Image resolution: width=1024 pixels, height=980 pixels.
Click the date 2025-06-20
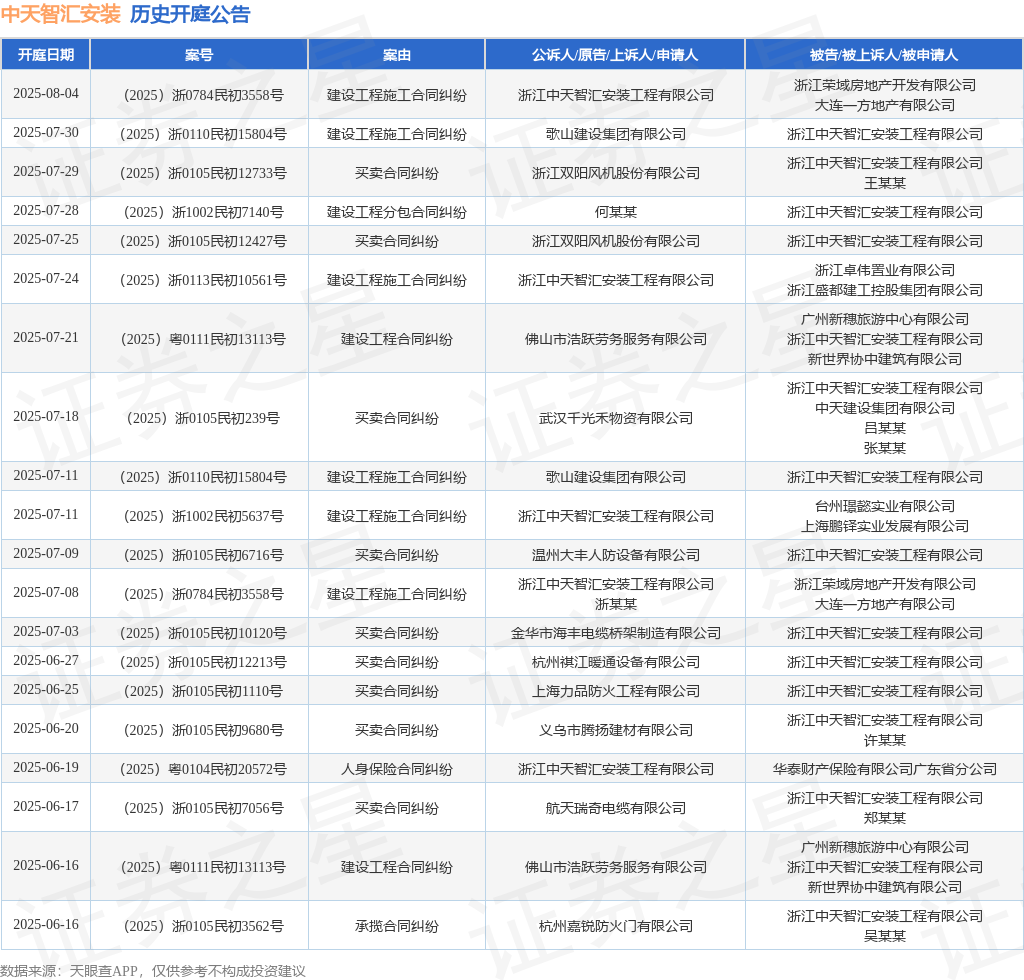46,729
